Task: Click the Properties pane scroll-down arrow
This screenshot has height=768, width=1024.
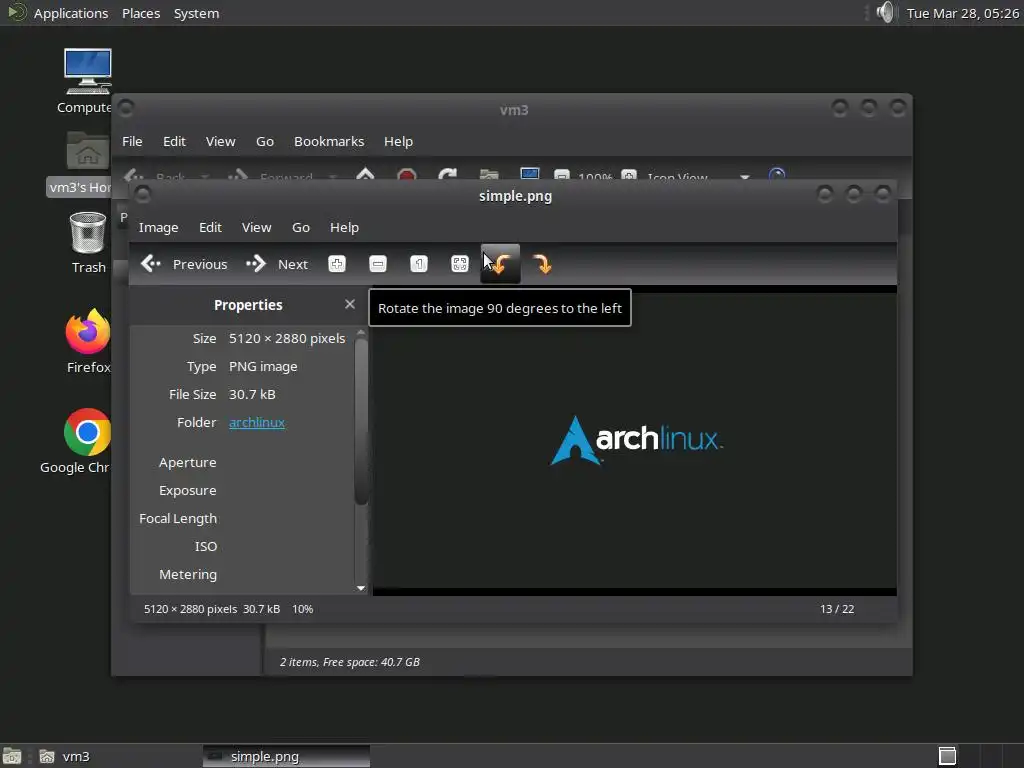Action: click(x=361, y=588)
